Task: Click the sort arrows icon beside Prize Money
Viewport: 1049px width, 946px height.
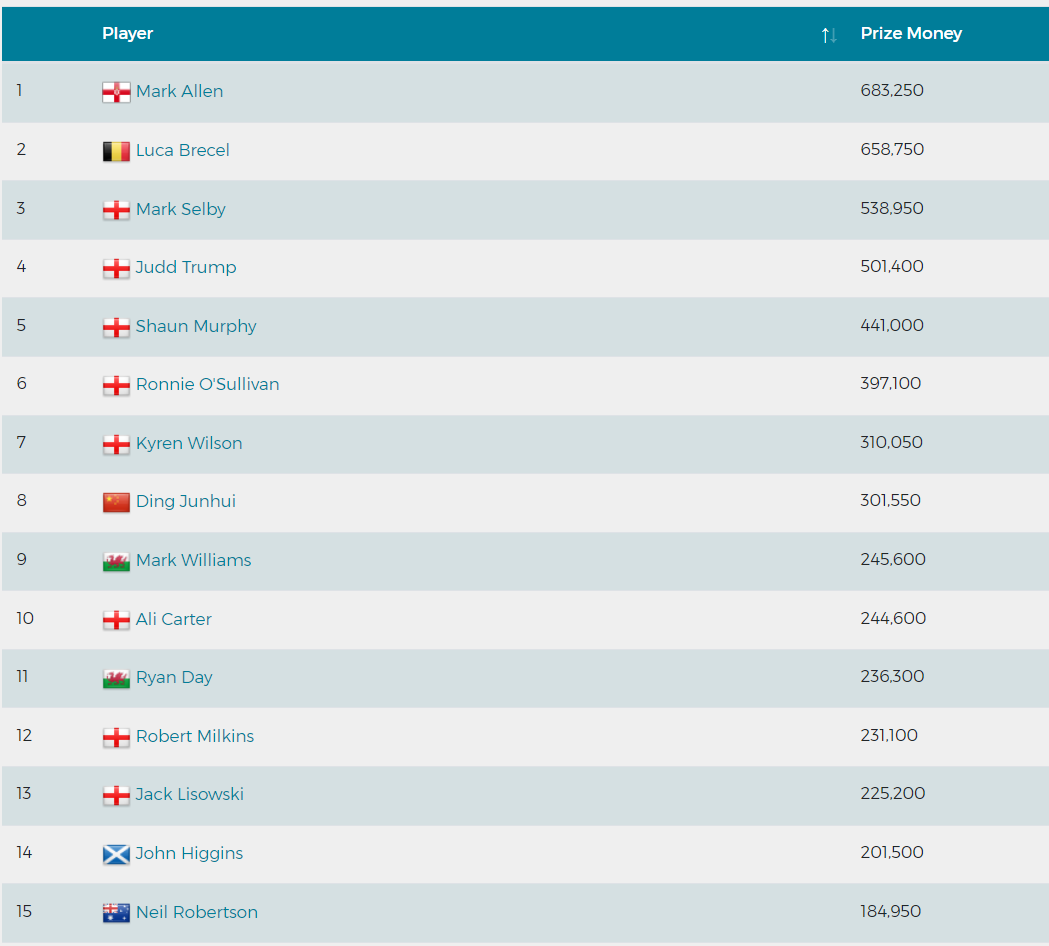Action: point(829,35)
